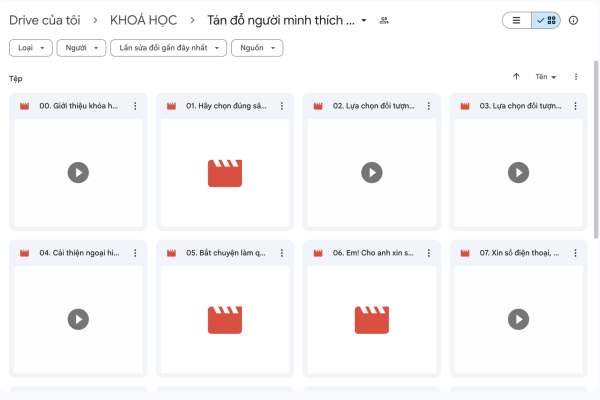Click the video icon beside 04. Cải thiện
Screen dimensions: 600x400
24,253
